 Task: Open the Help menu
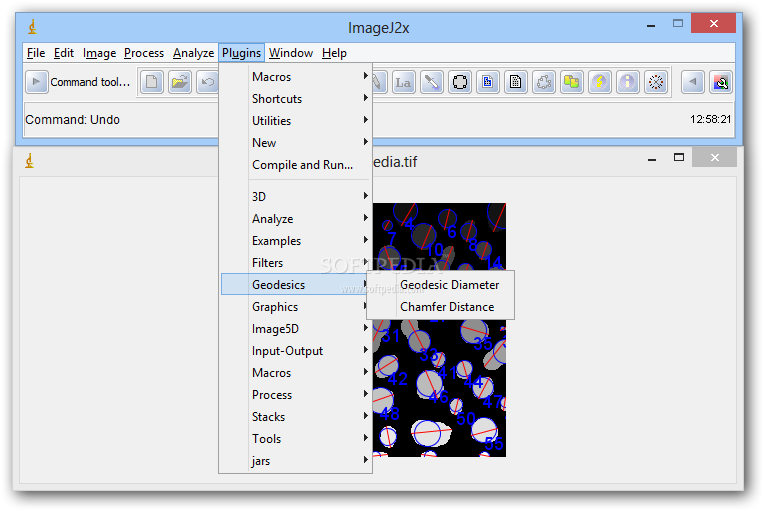point(334,53)
